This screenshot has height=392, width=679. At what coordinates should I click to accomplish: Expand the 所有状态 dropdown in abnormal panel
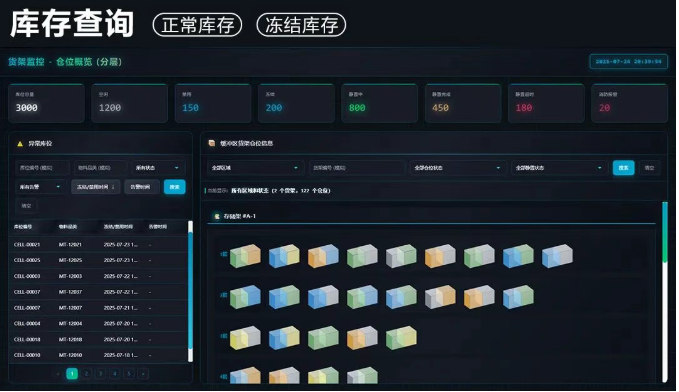[x=158, y=168]
